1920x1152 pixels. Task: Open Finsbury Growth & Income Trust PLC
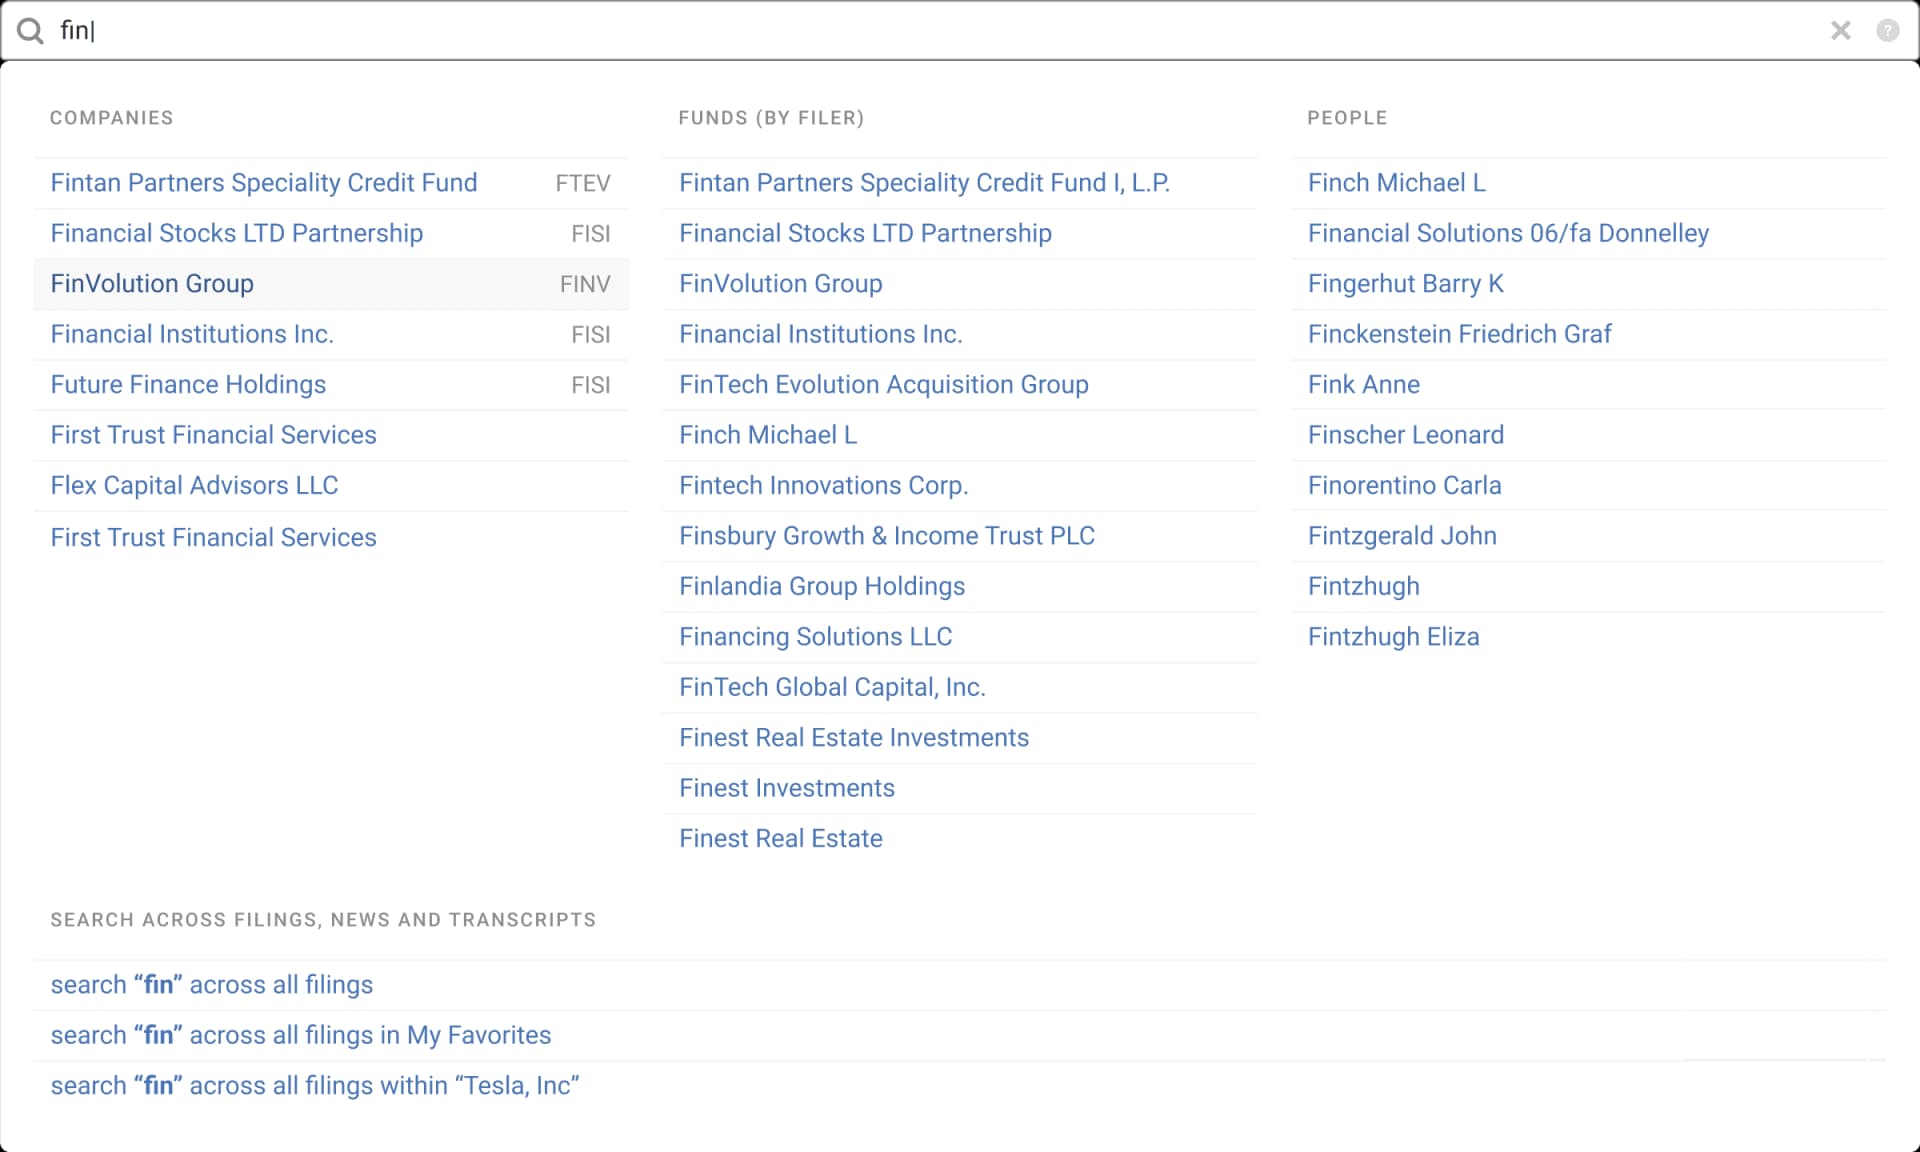[886, 535]
